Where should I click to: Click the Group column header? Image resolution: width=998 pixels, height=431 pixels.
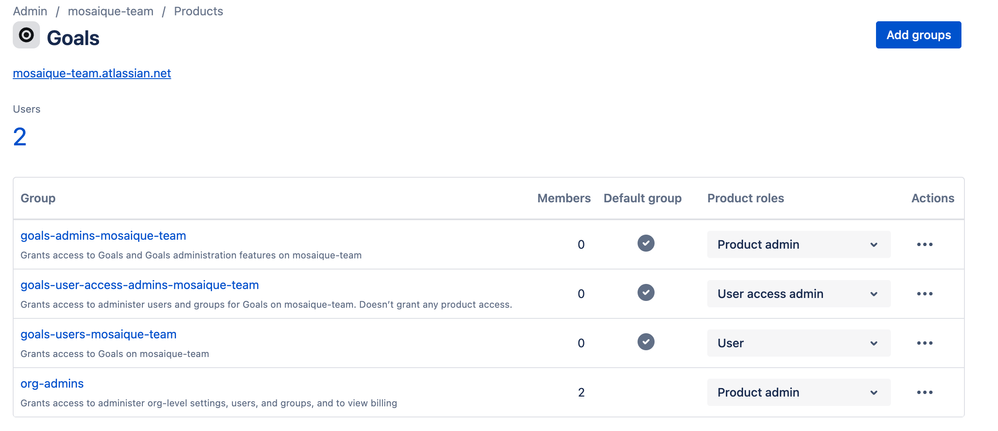pyautogui.click(x=38, y=198)
